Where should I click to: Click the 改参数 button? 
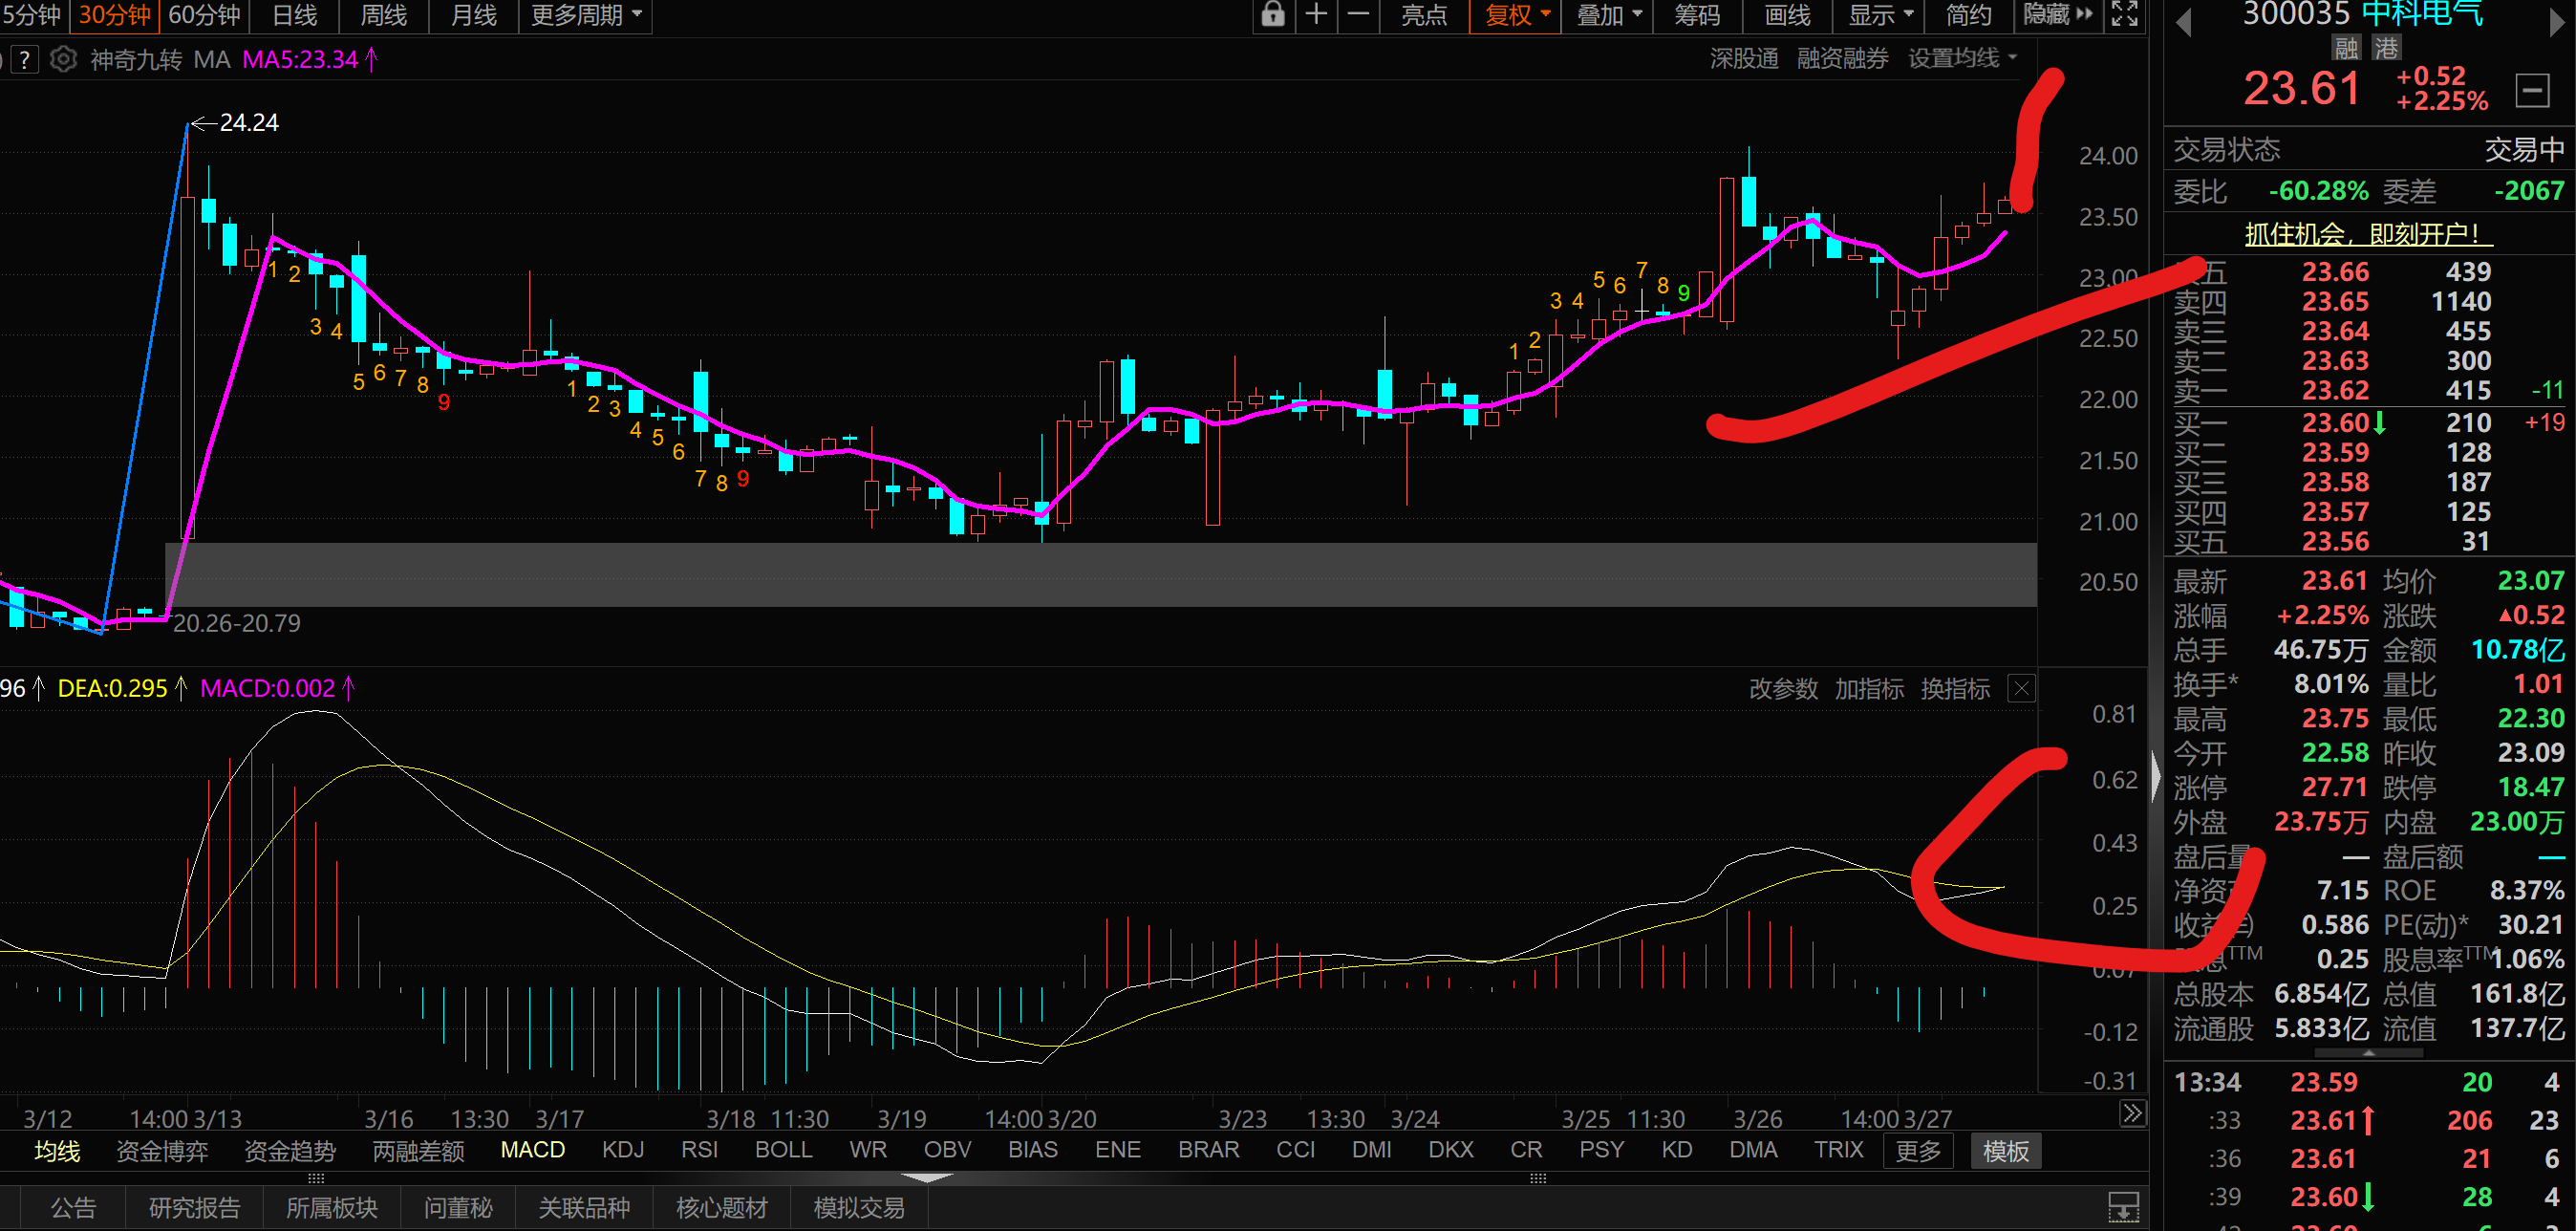(x=1782, y=689)
